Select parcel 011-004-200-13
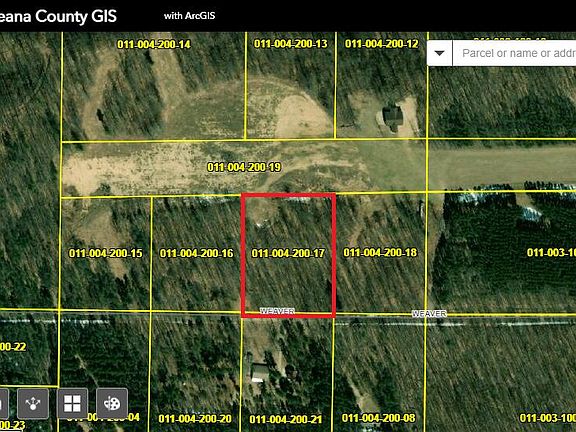Viewport: 576px width, 432px height. 291,44
